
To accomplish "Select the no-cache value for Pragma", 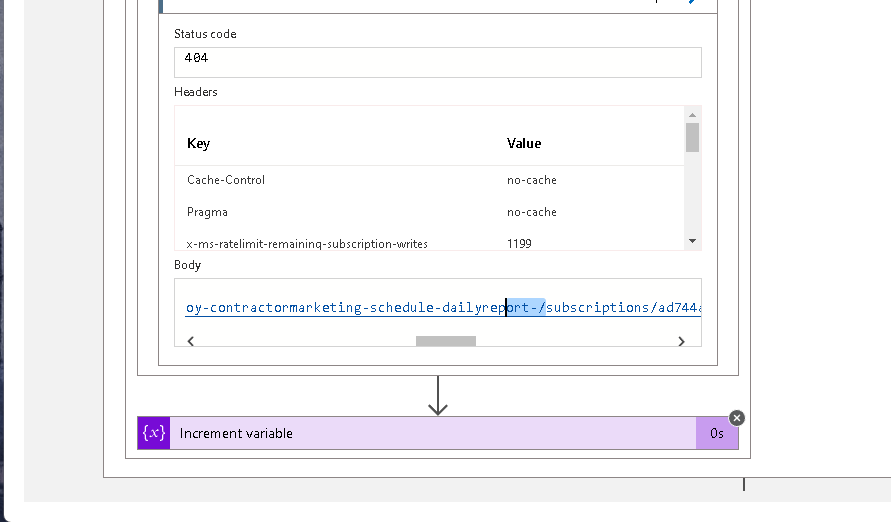I will pos(532,212).
